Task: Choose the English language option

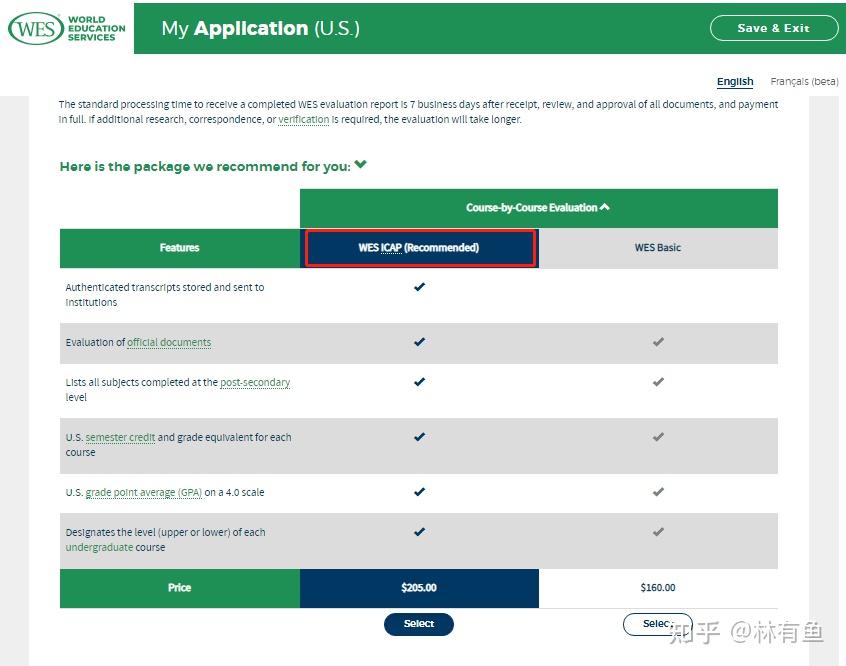Action: tap(735, 82)
